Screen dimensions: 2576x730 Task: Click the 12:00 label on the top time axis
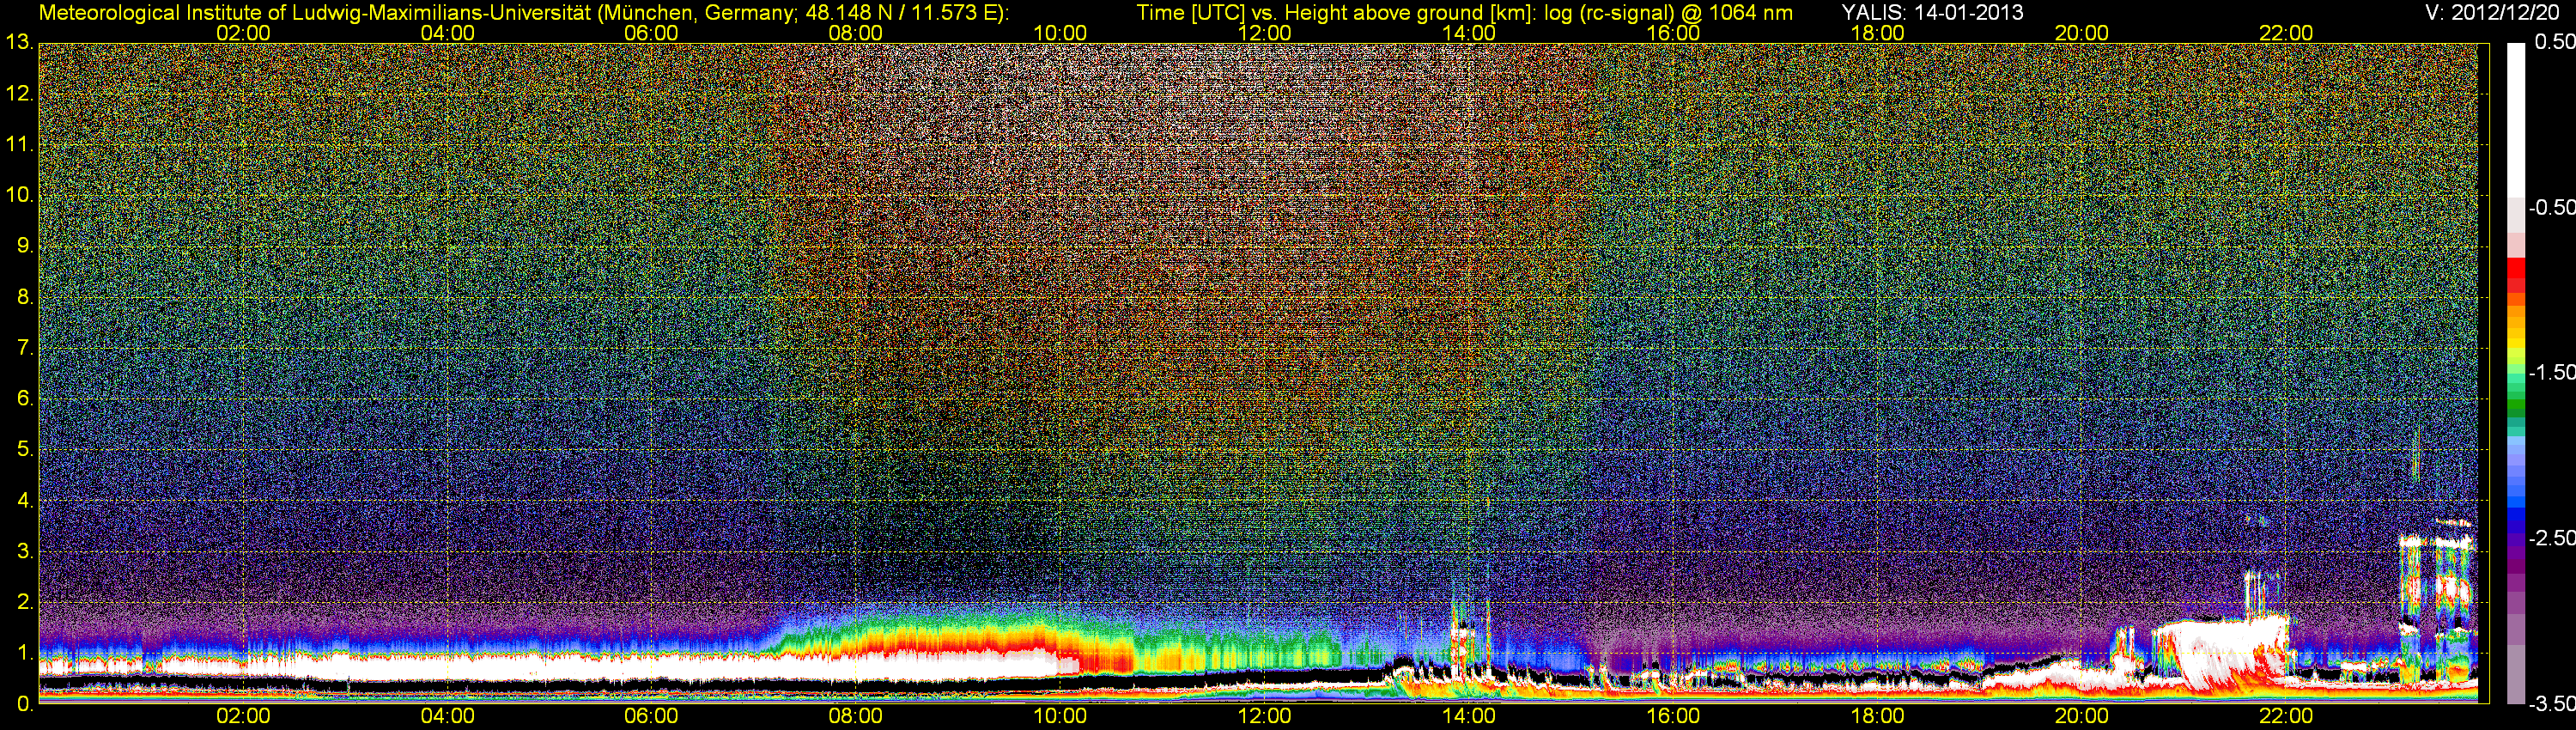click(x=1264, y=33)
